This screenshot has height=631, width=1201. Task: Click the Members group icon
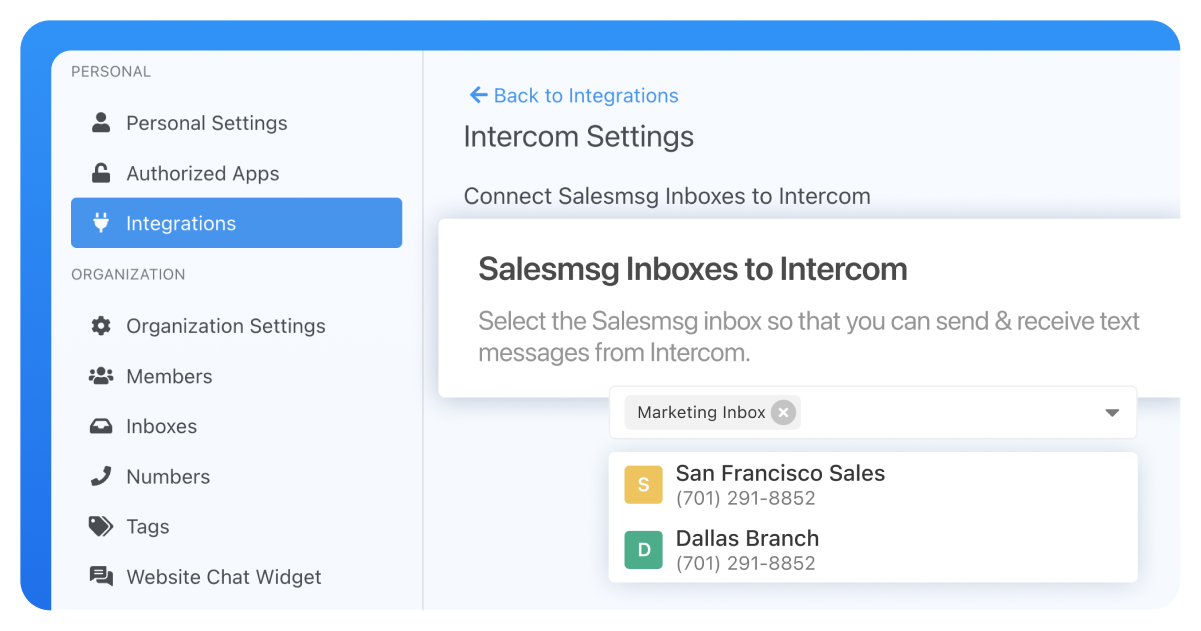point(101,376)
